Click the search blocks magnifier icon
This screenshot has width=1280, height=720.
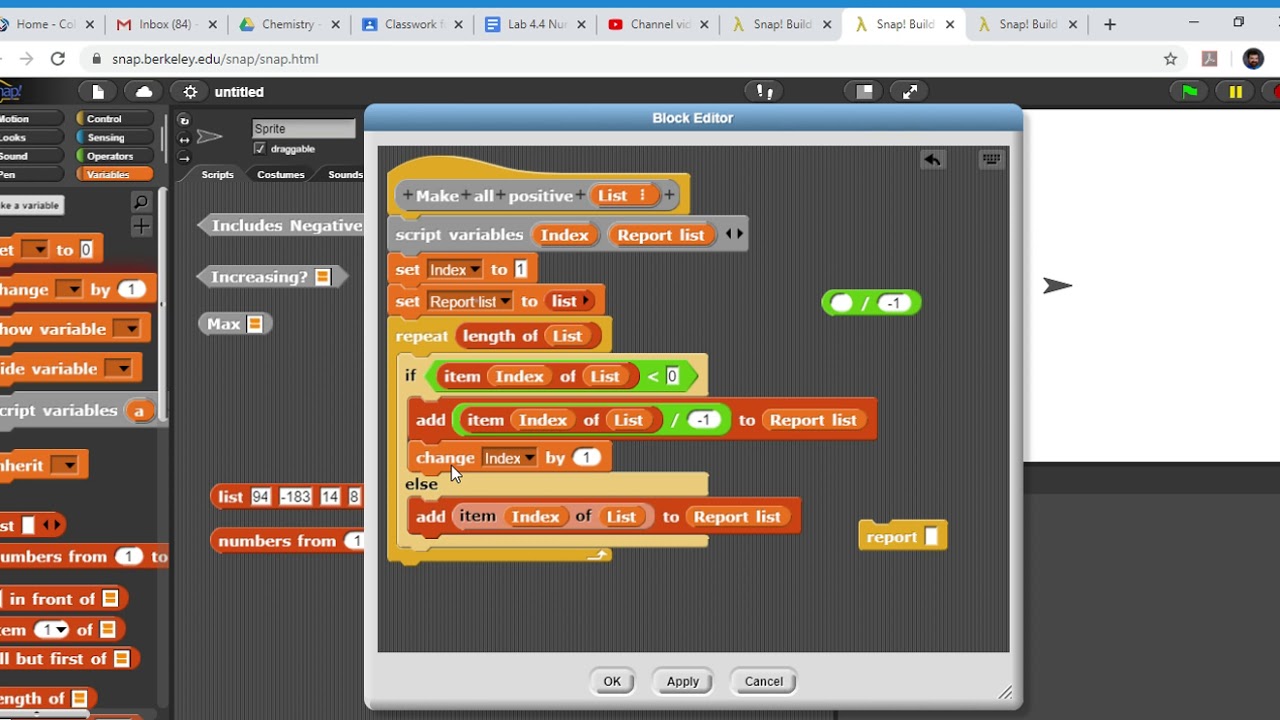[141, 203]
